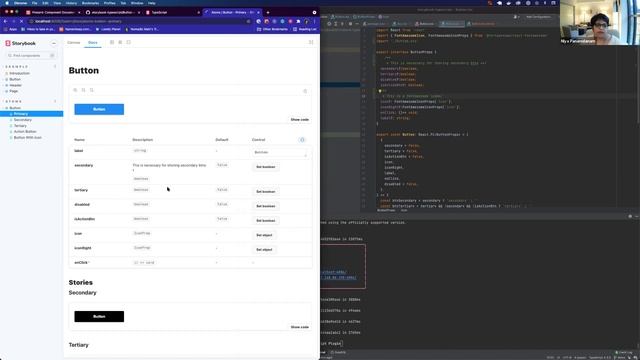This screenshot has width=640, height=360.
Task: Expand the Page item in sidebar
Action: [13, 91]
